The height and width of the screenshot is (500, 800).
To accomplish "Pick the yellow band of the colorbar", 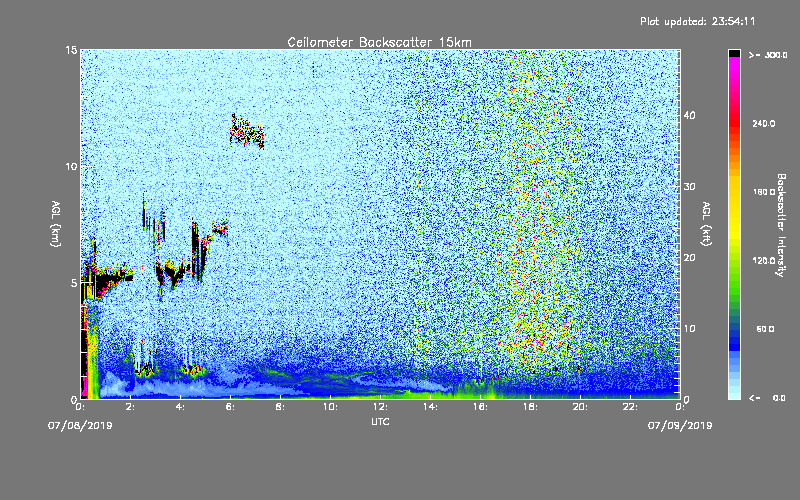I will click(x=734, y=209).
